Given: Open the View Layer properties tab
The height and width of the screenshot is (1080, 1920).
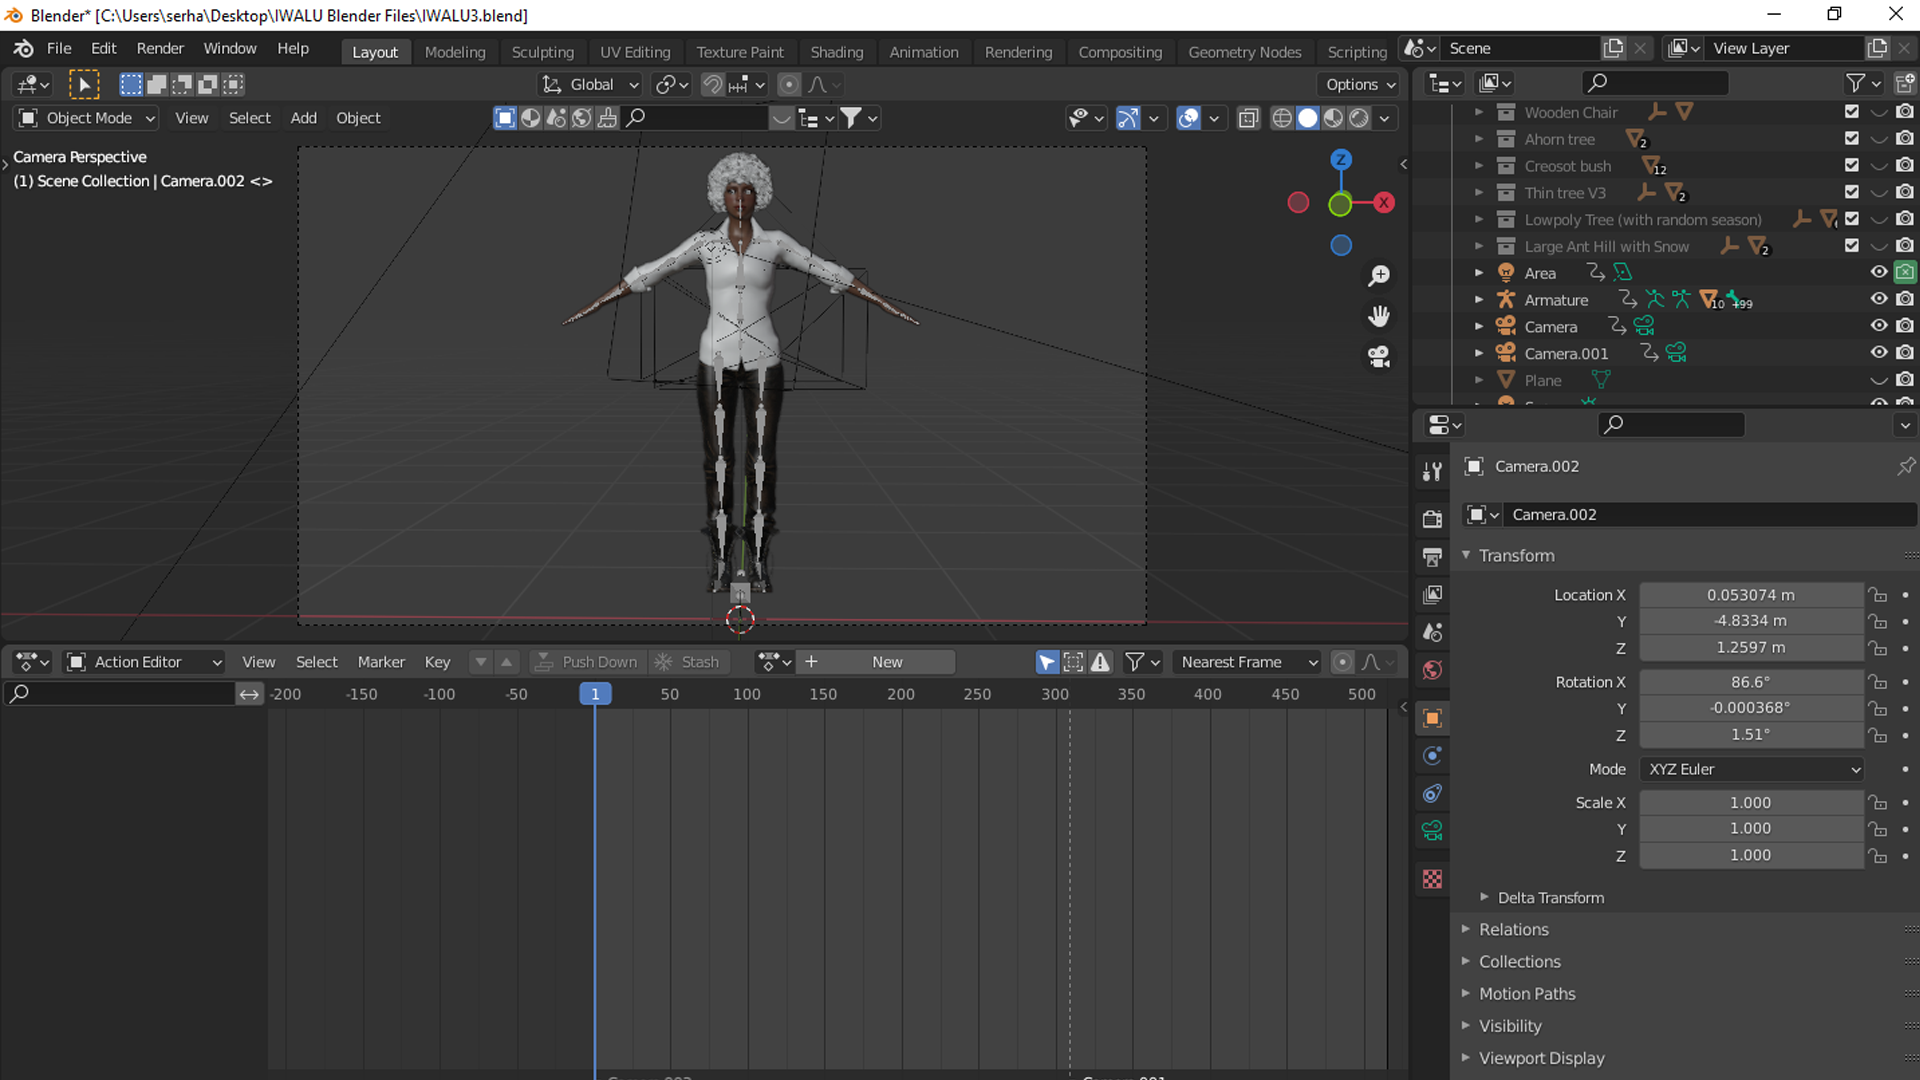Looking at the screenshot, I should pyautogui.click(x=1432, y=595).
